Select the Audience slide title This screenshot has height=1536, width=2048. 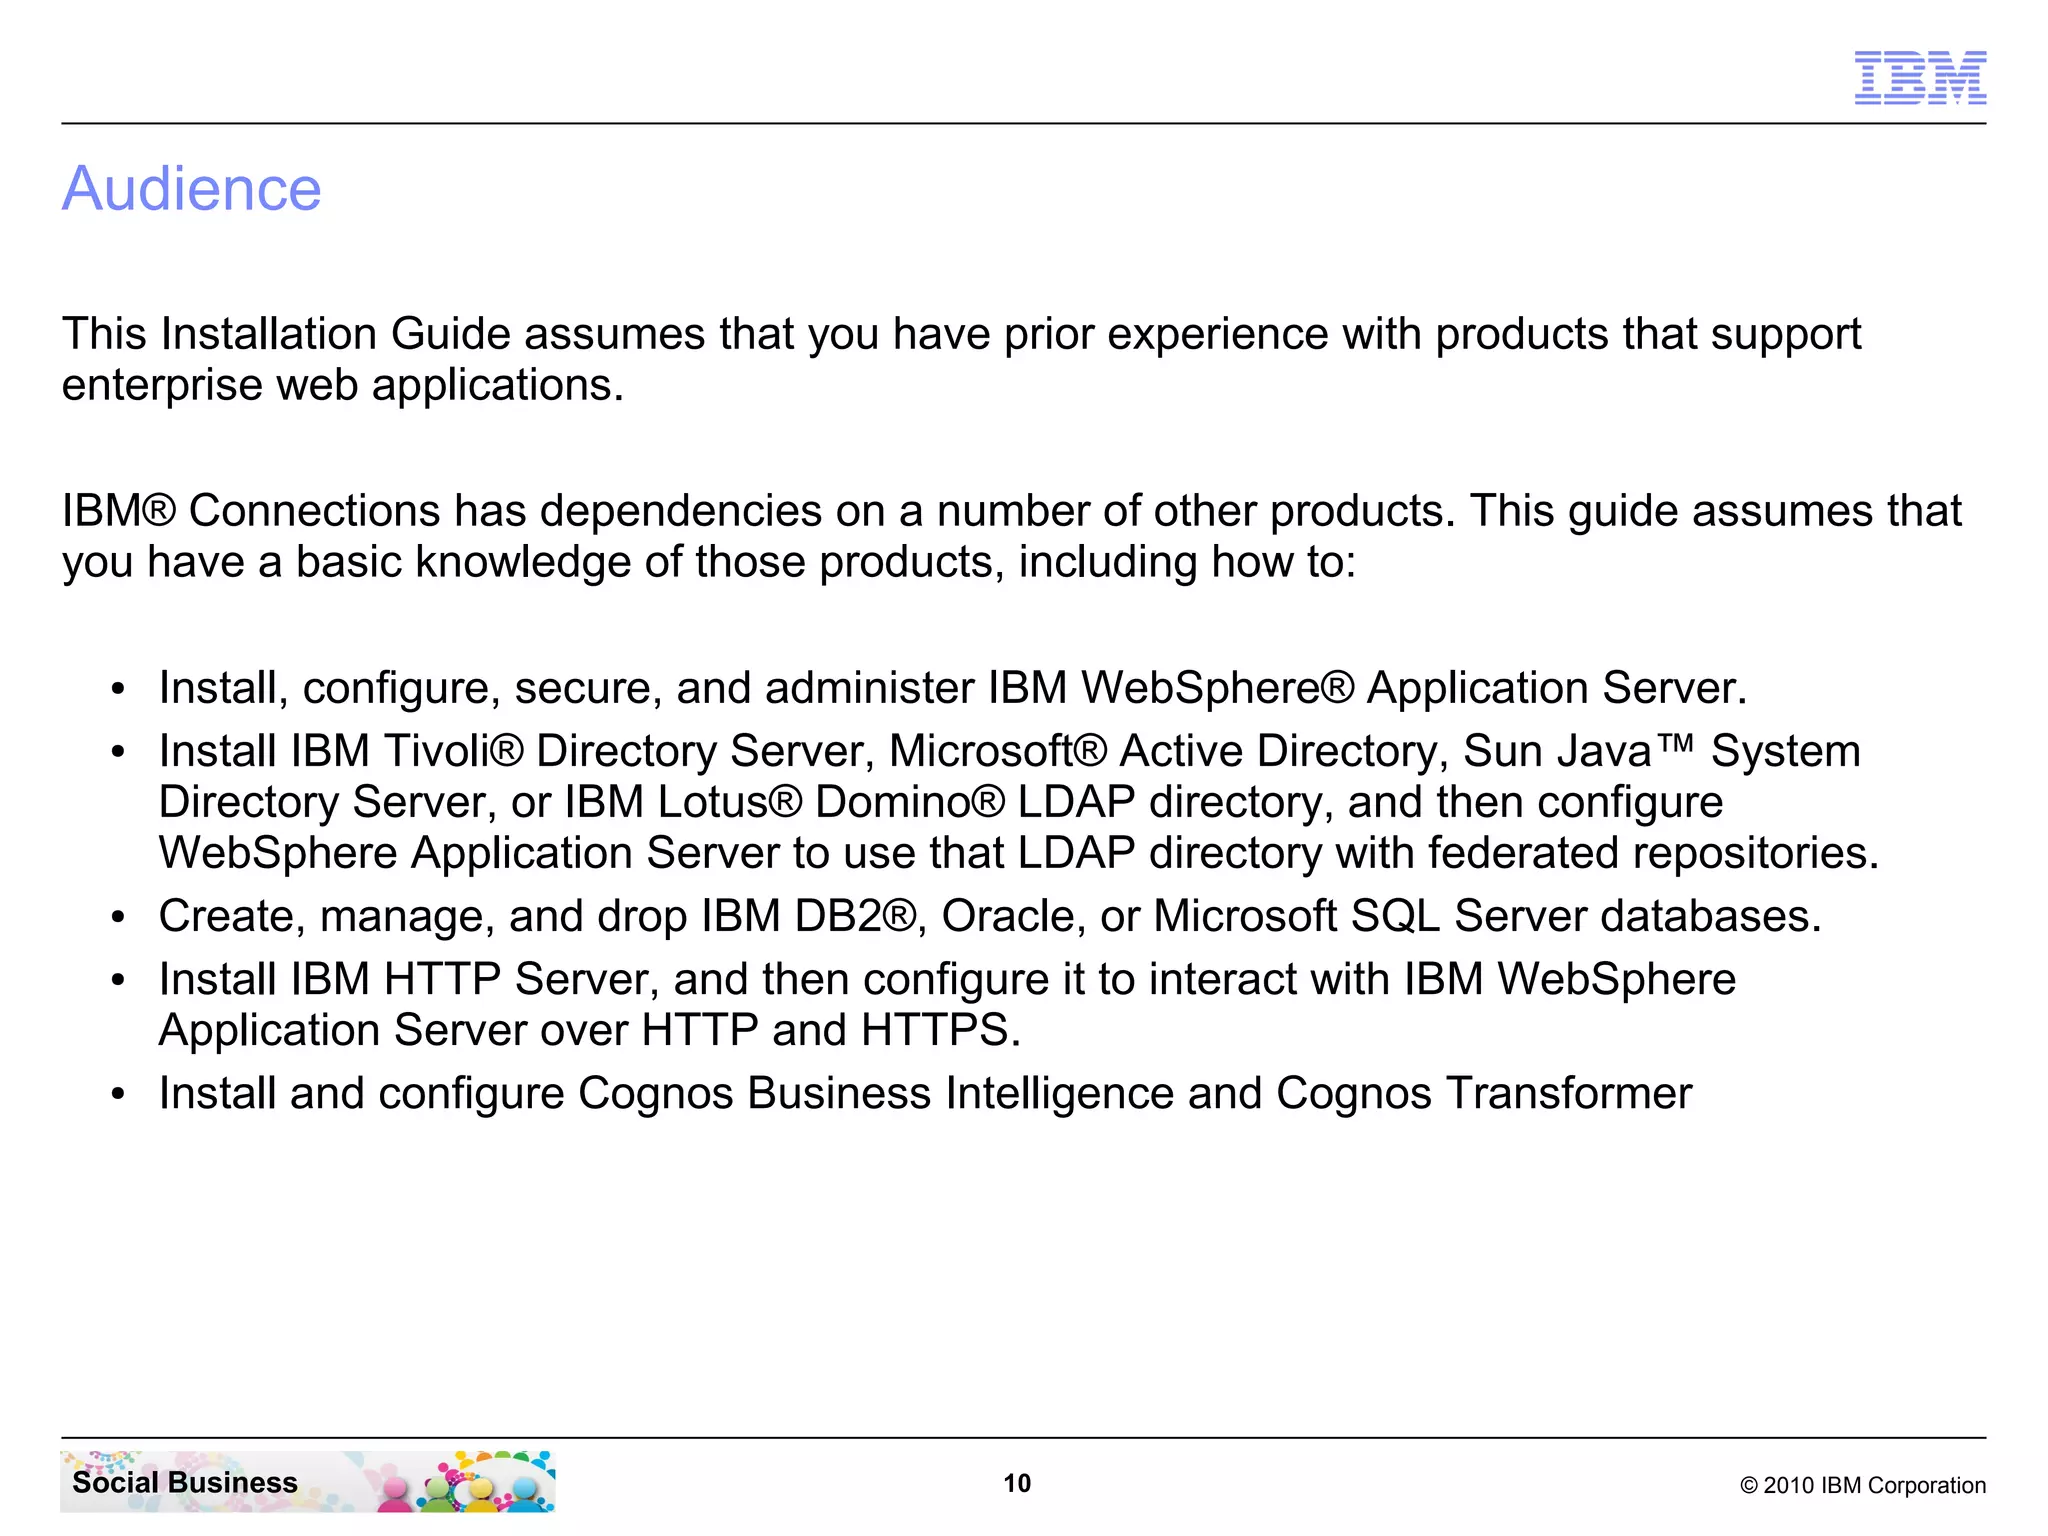point(192,188)
